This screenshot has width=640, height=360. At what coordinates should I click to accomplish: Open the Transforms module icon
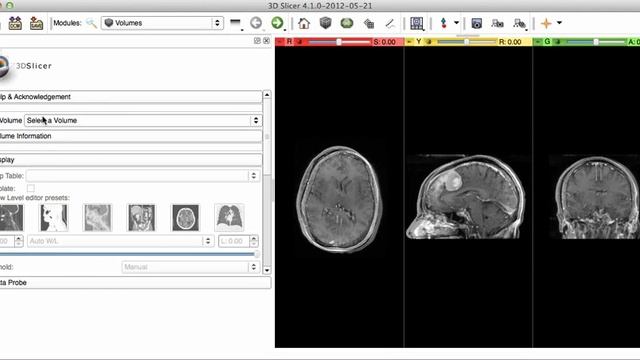coord(390,23)
